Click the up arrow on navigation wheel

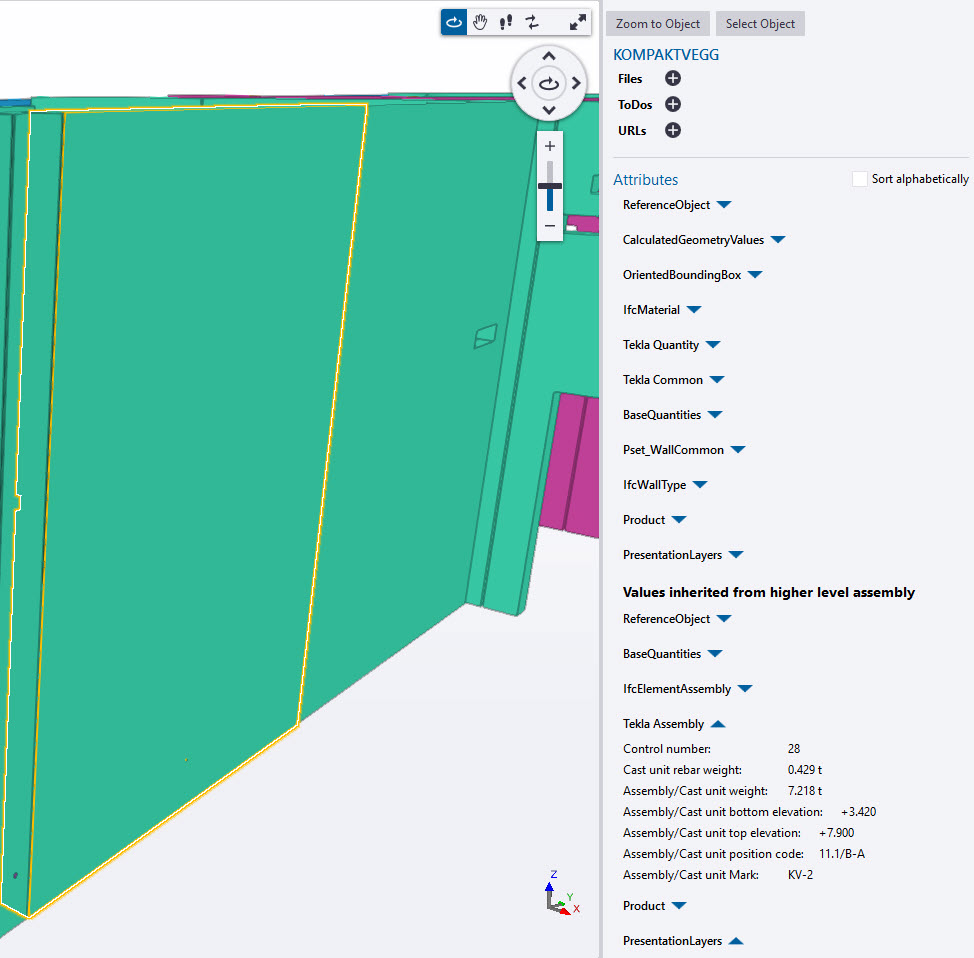click(549, 55)
